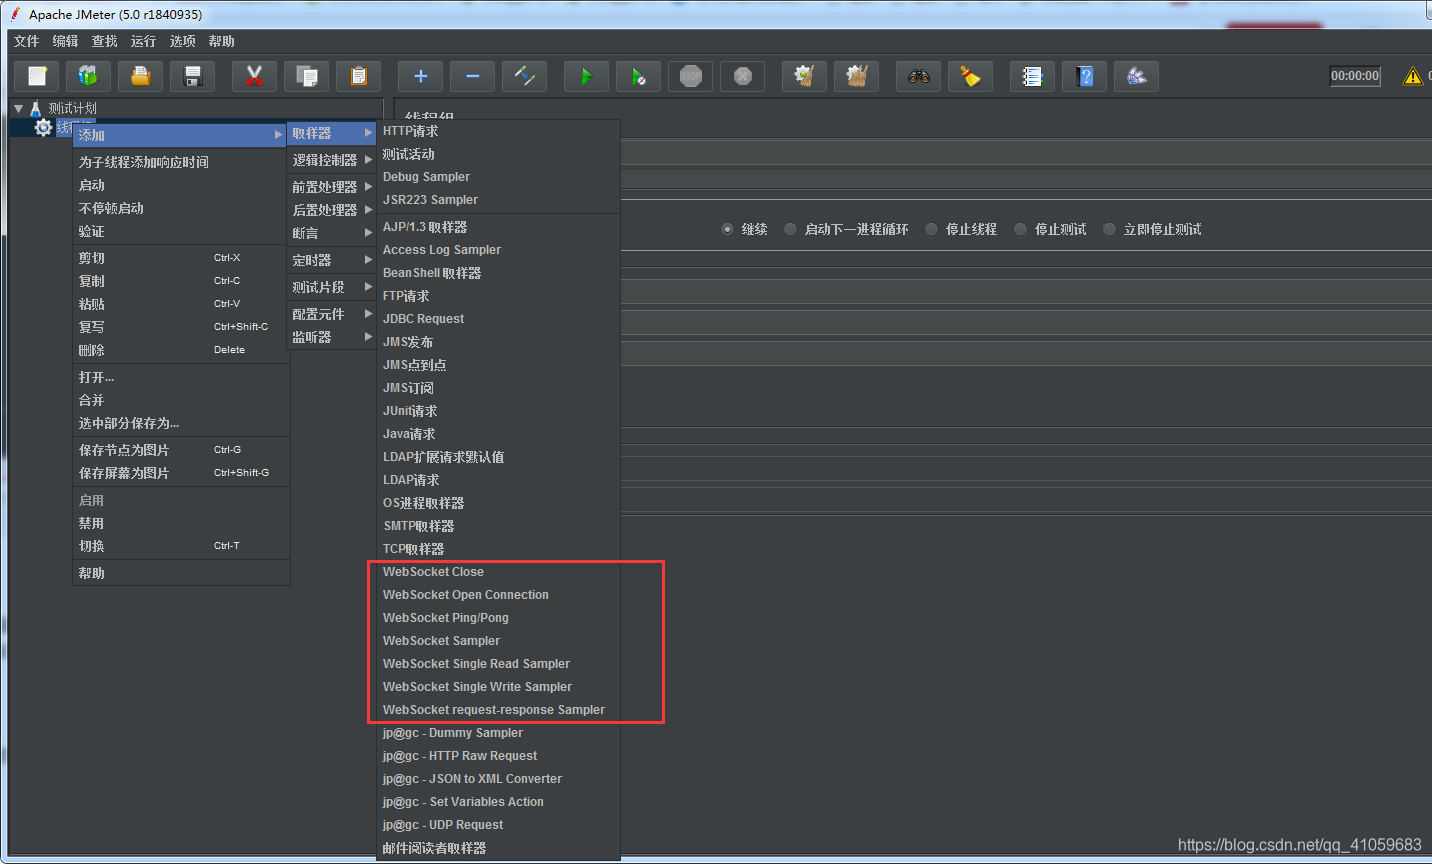Click the 00:00:00 elapsed time field
Viewport: 1432px width, 864px height.
tap(1355, 76)
